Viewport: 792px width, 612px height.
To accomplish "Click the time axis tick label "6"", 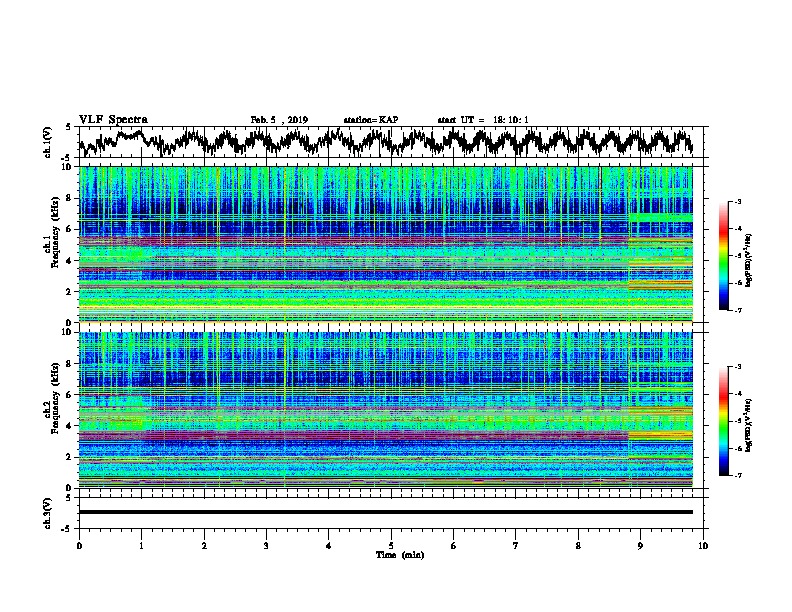I will tap(454, 546).
